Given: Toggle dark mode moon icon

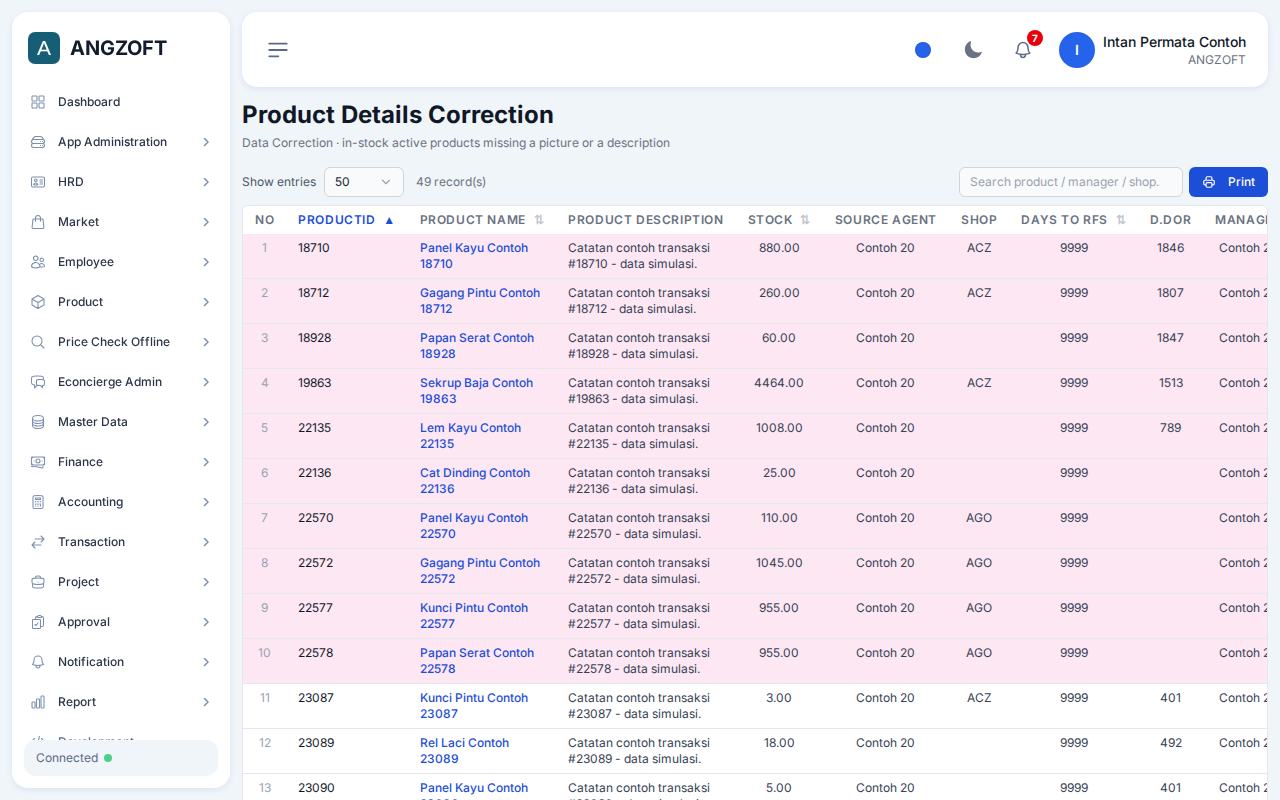Looking at the screenshot, I should [x=973, y=50].
